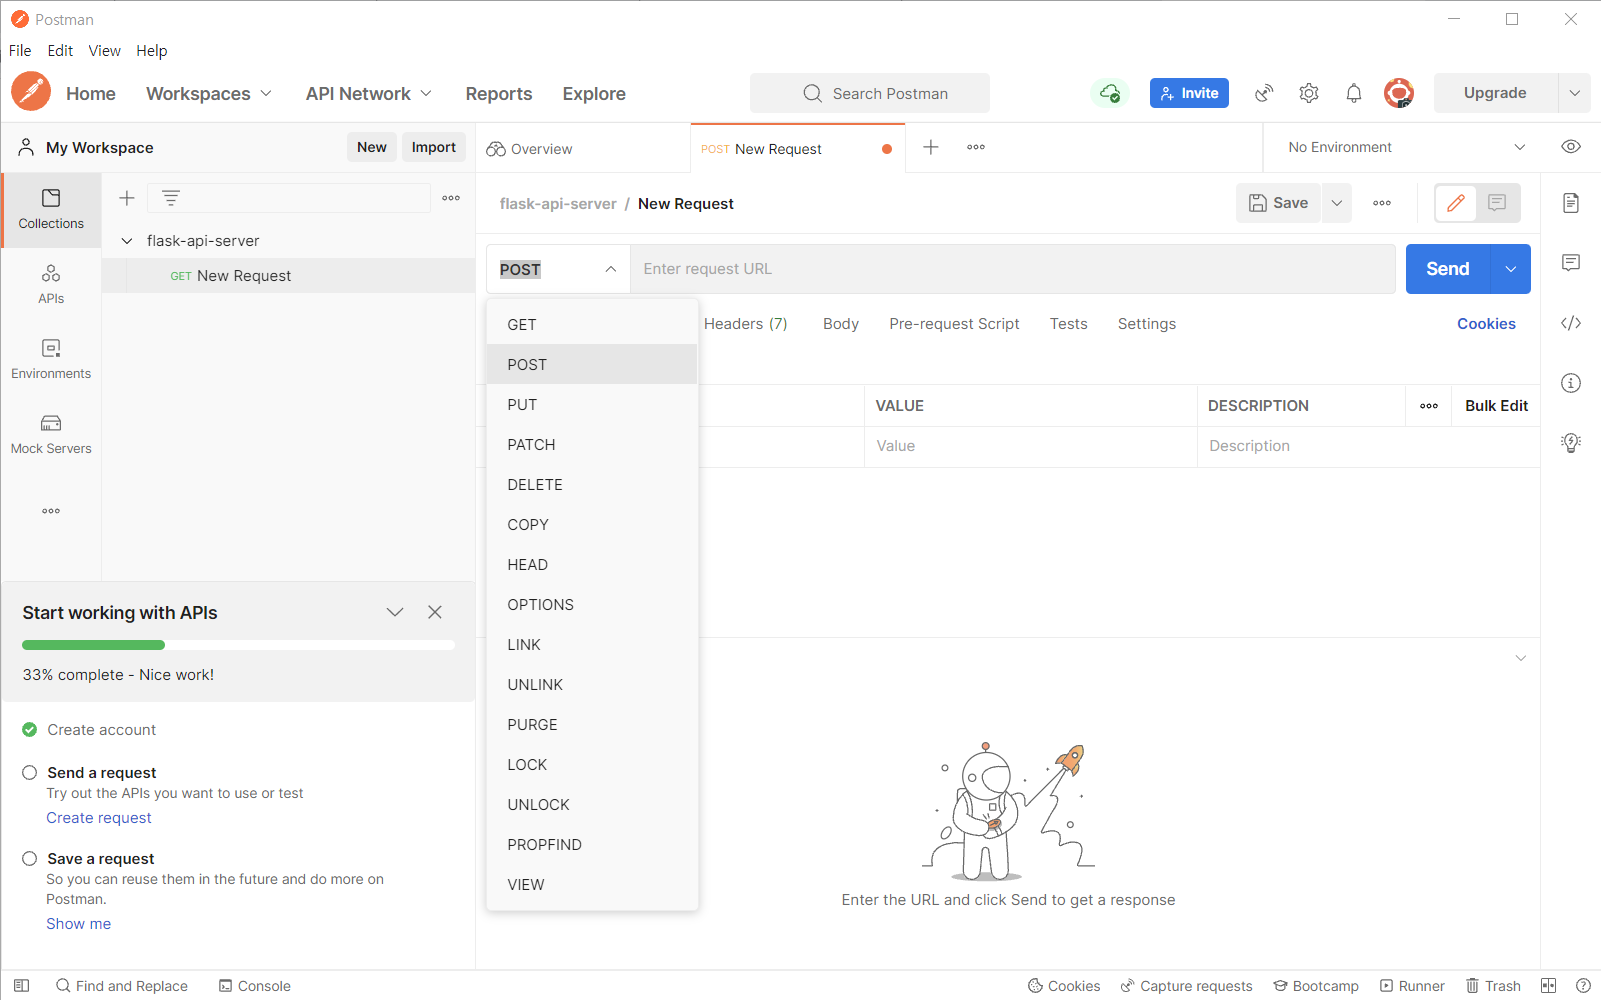Image resolution: width=1601 pixels, height=1000 pixels.
Task: Switch to build mode pencil icon
Action: [1456, 203]
